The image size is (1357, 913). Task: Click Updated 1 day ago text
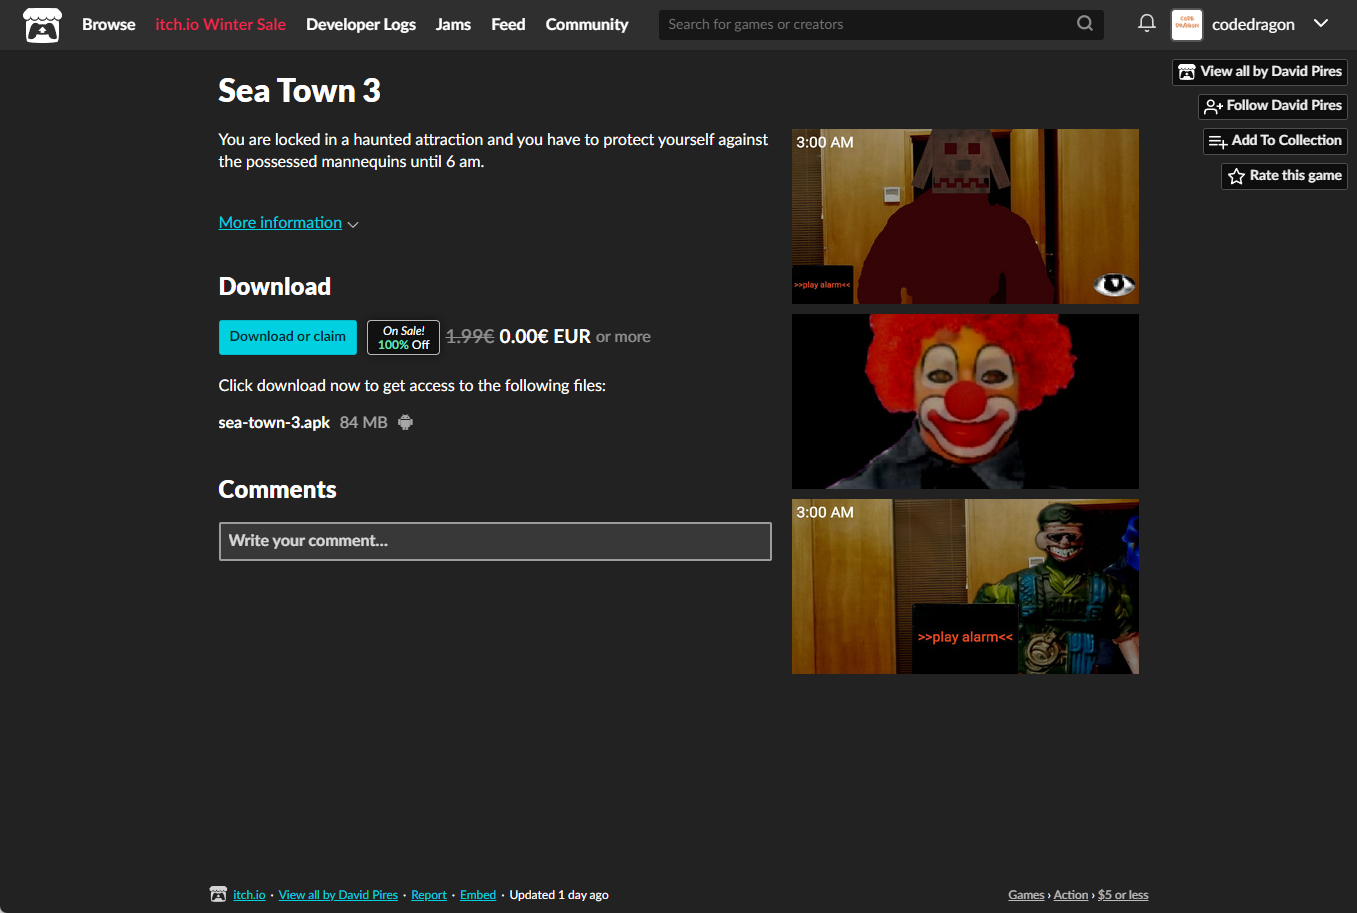[559, 895]
